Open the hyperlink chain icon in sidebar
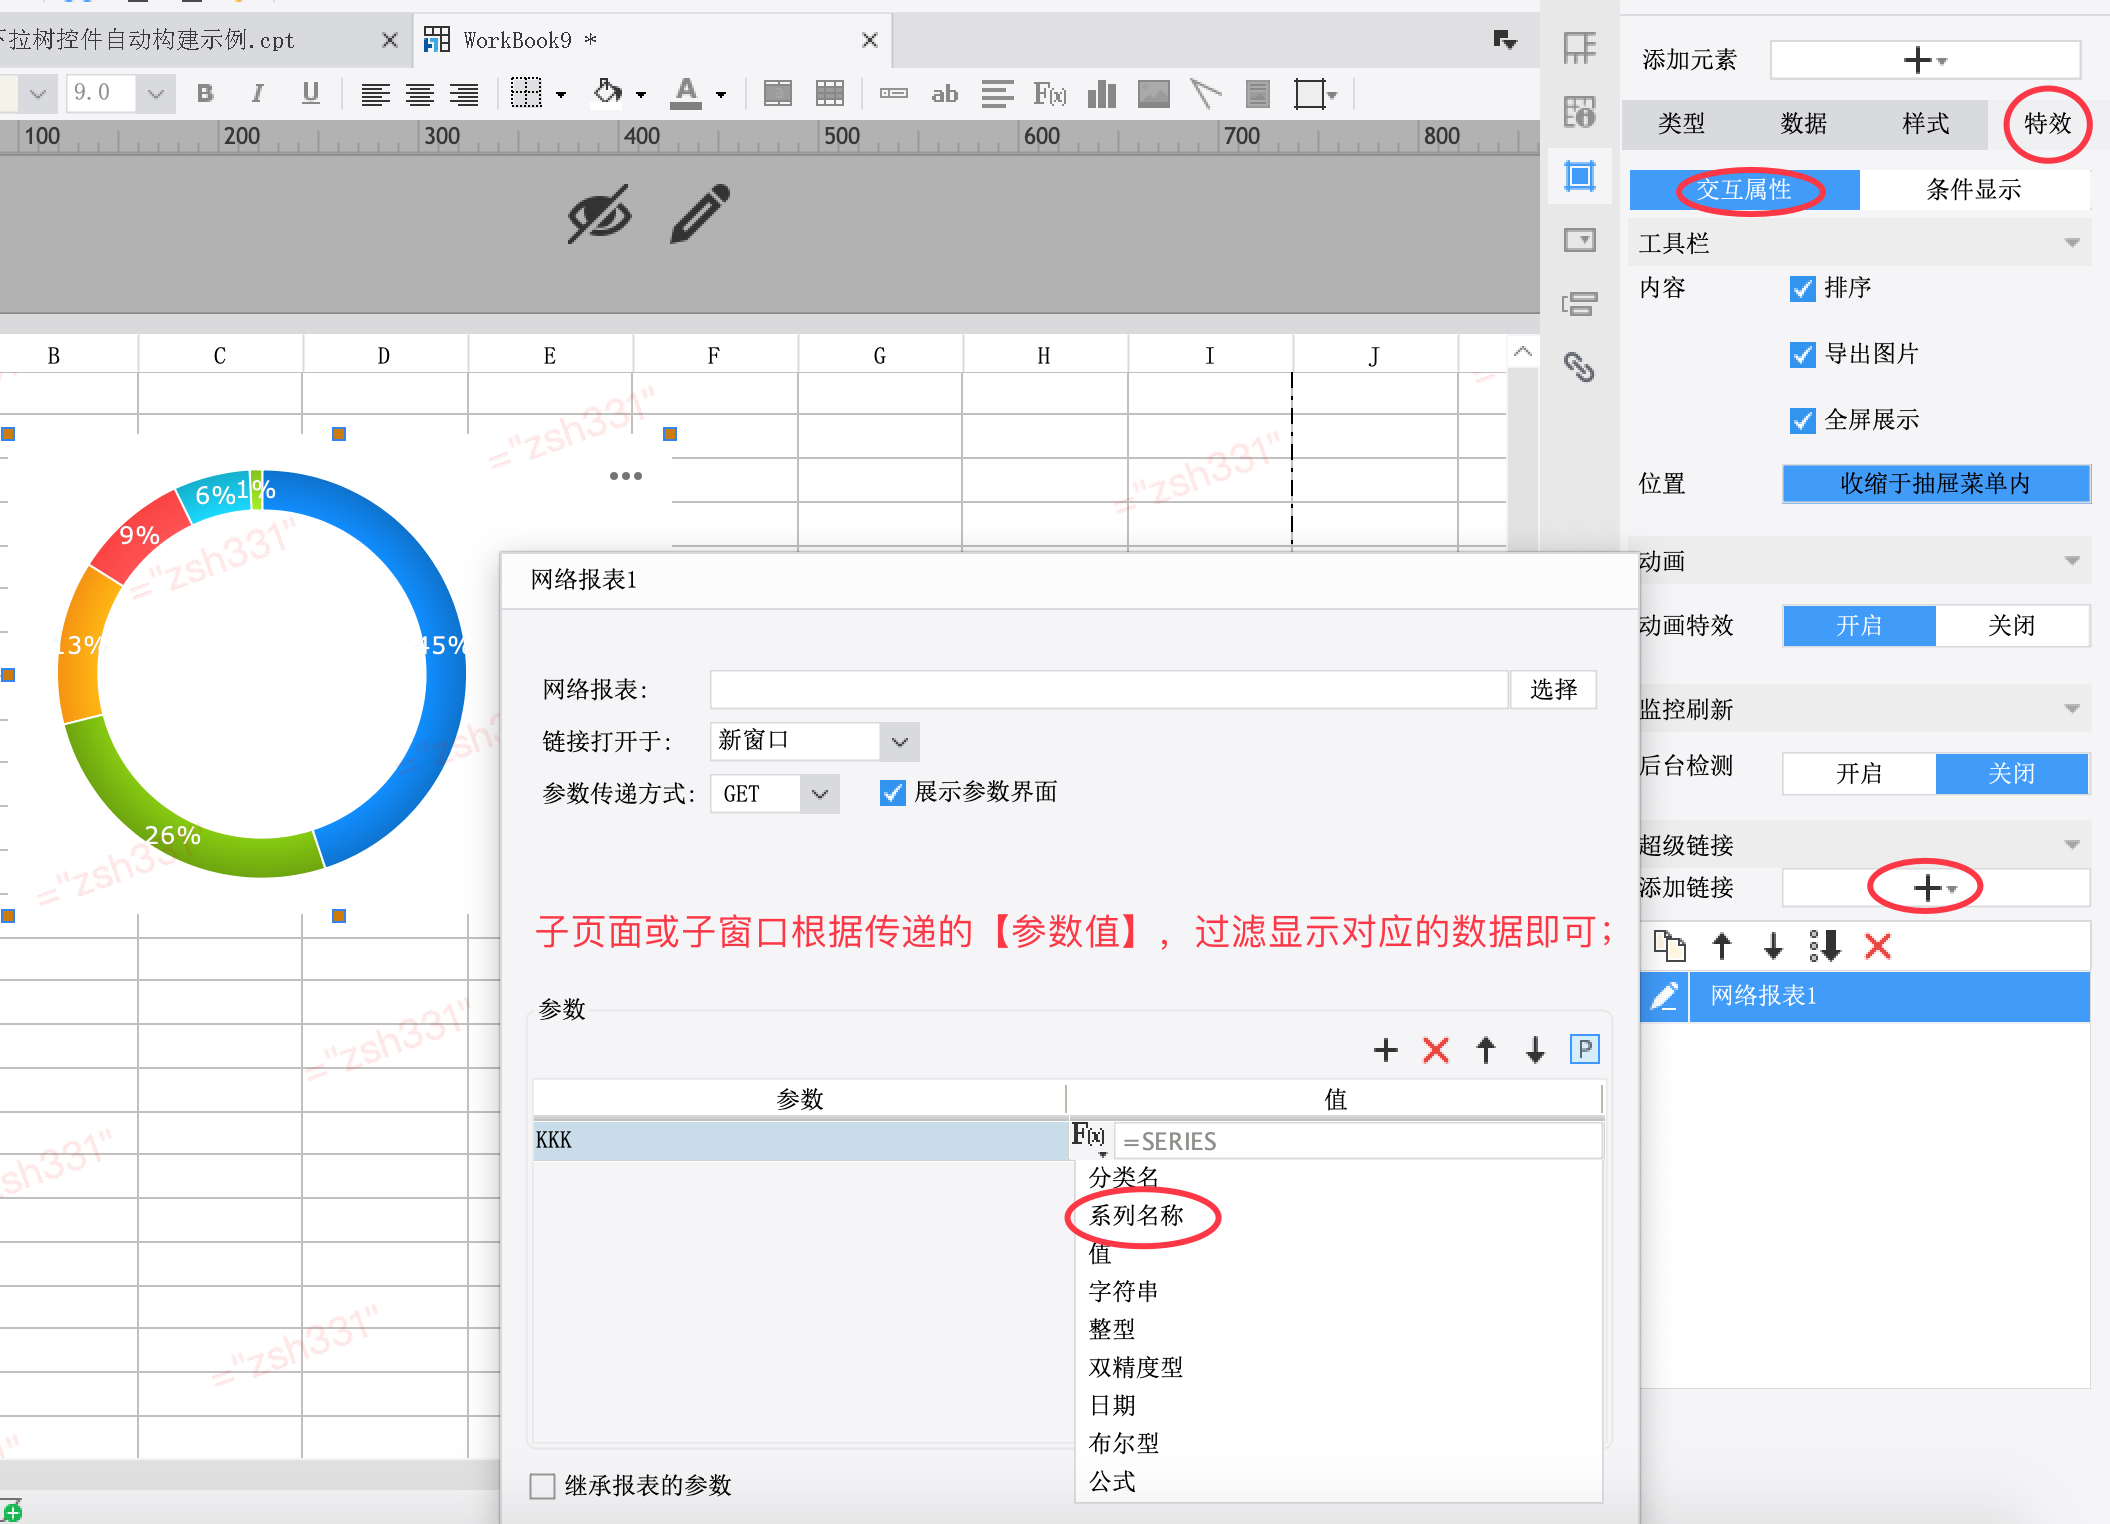The image size is (2110, 1524). [1579, 368]
